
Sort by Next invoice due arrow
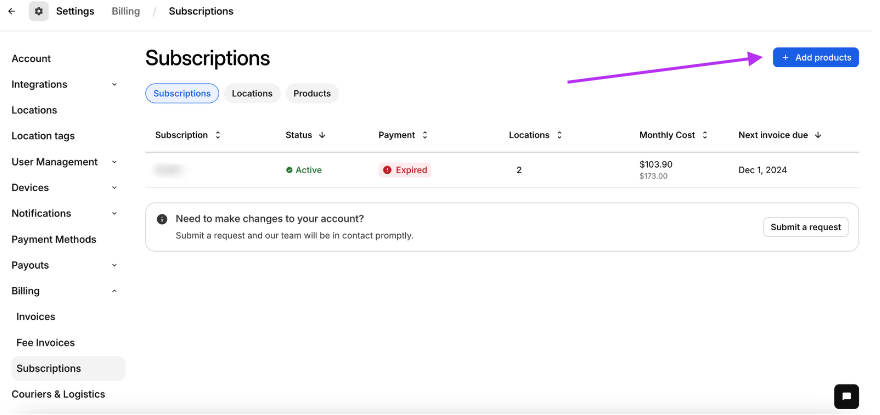818,135
